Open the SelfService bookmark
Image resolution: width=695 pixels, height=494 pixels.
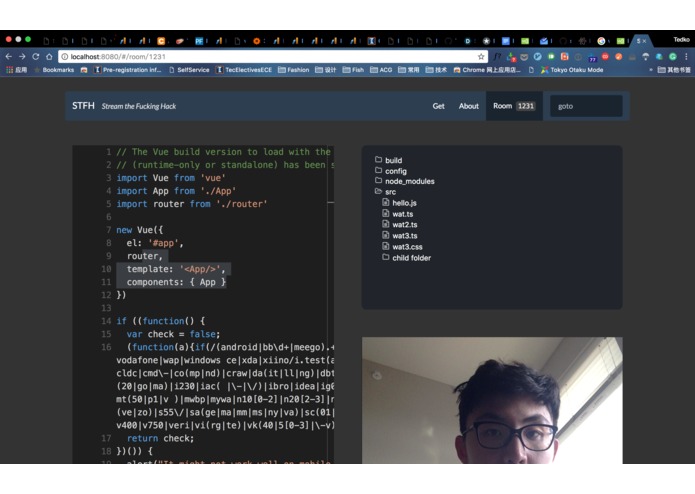pyautogui.click(x=189, y=70)
